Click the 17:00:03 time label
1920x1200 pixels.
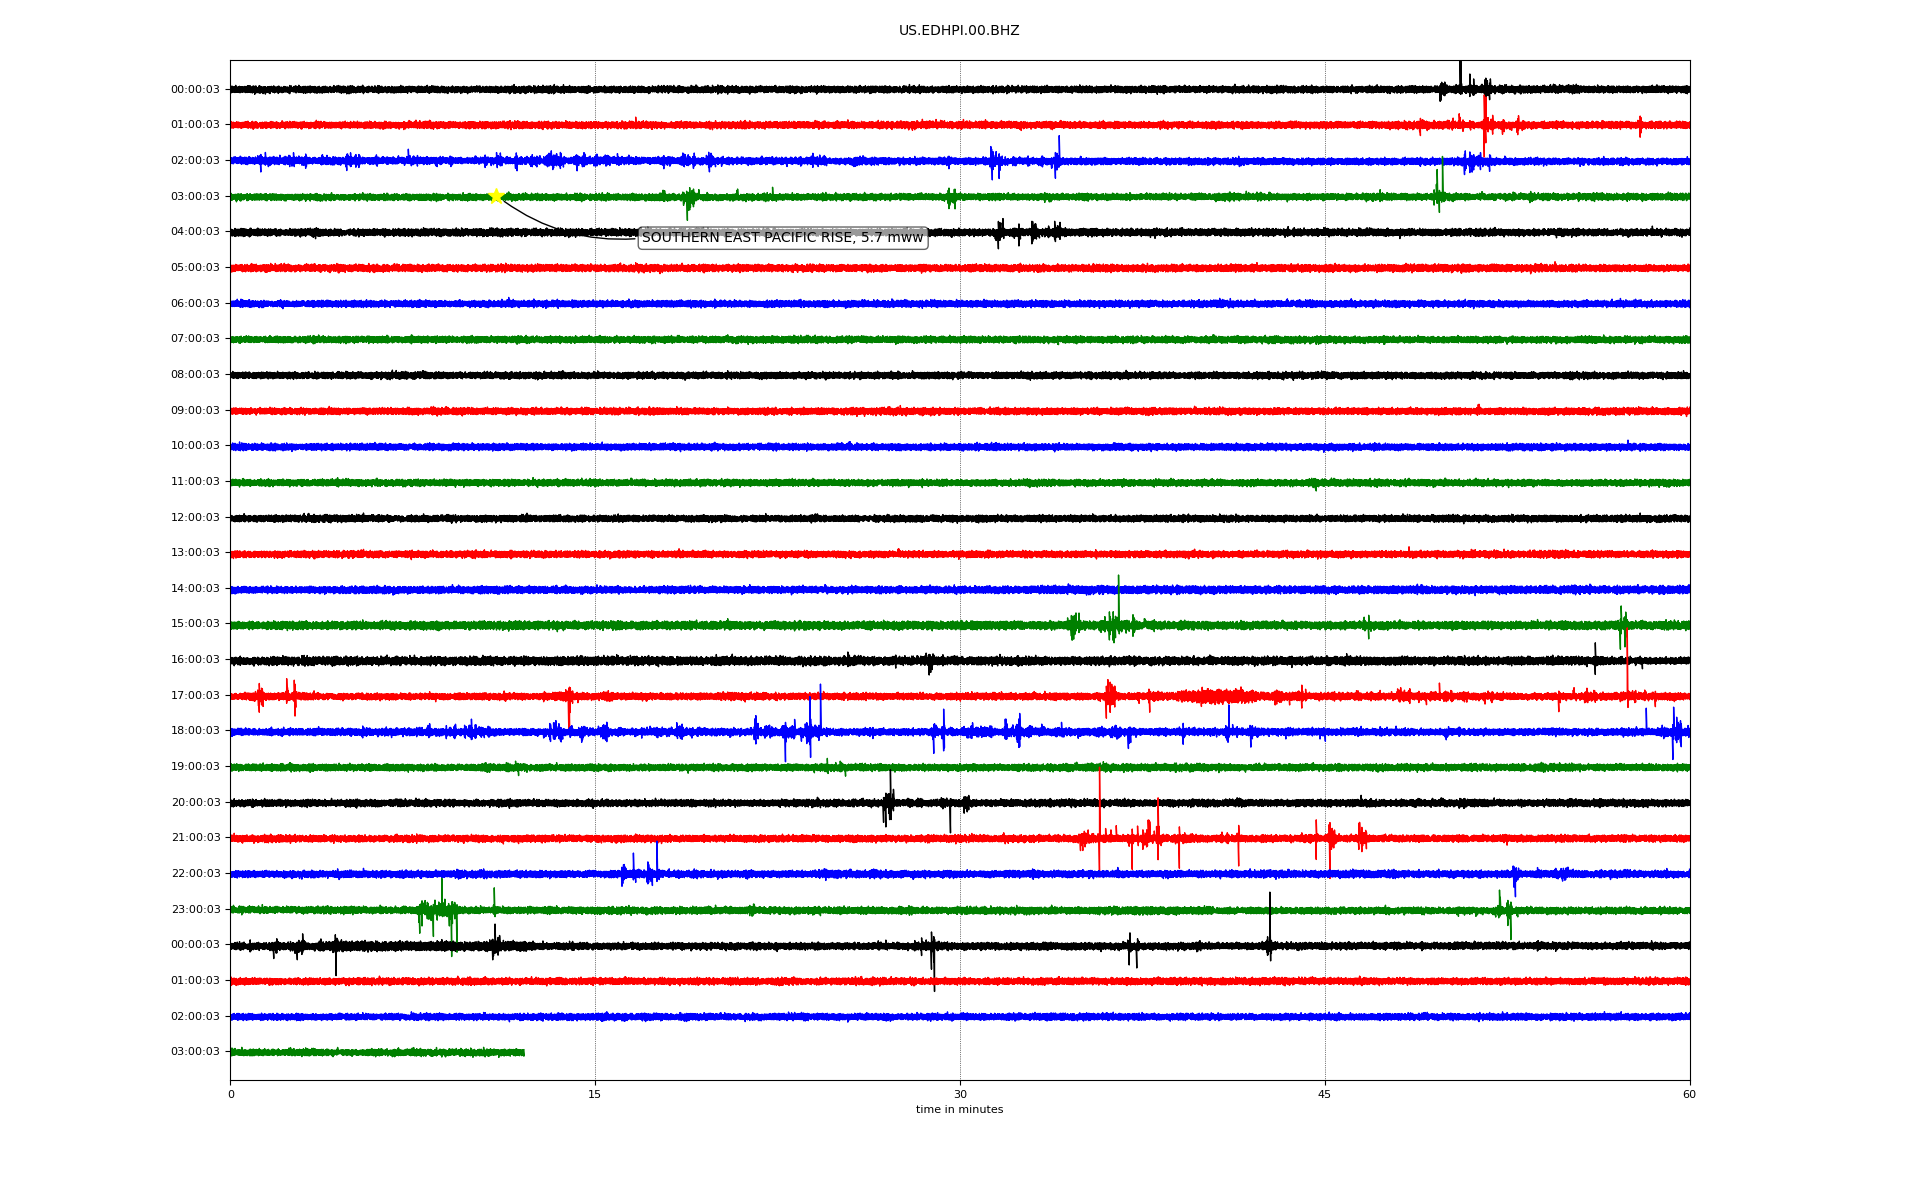click(195, 696)
